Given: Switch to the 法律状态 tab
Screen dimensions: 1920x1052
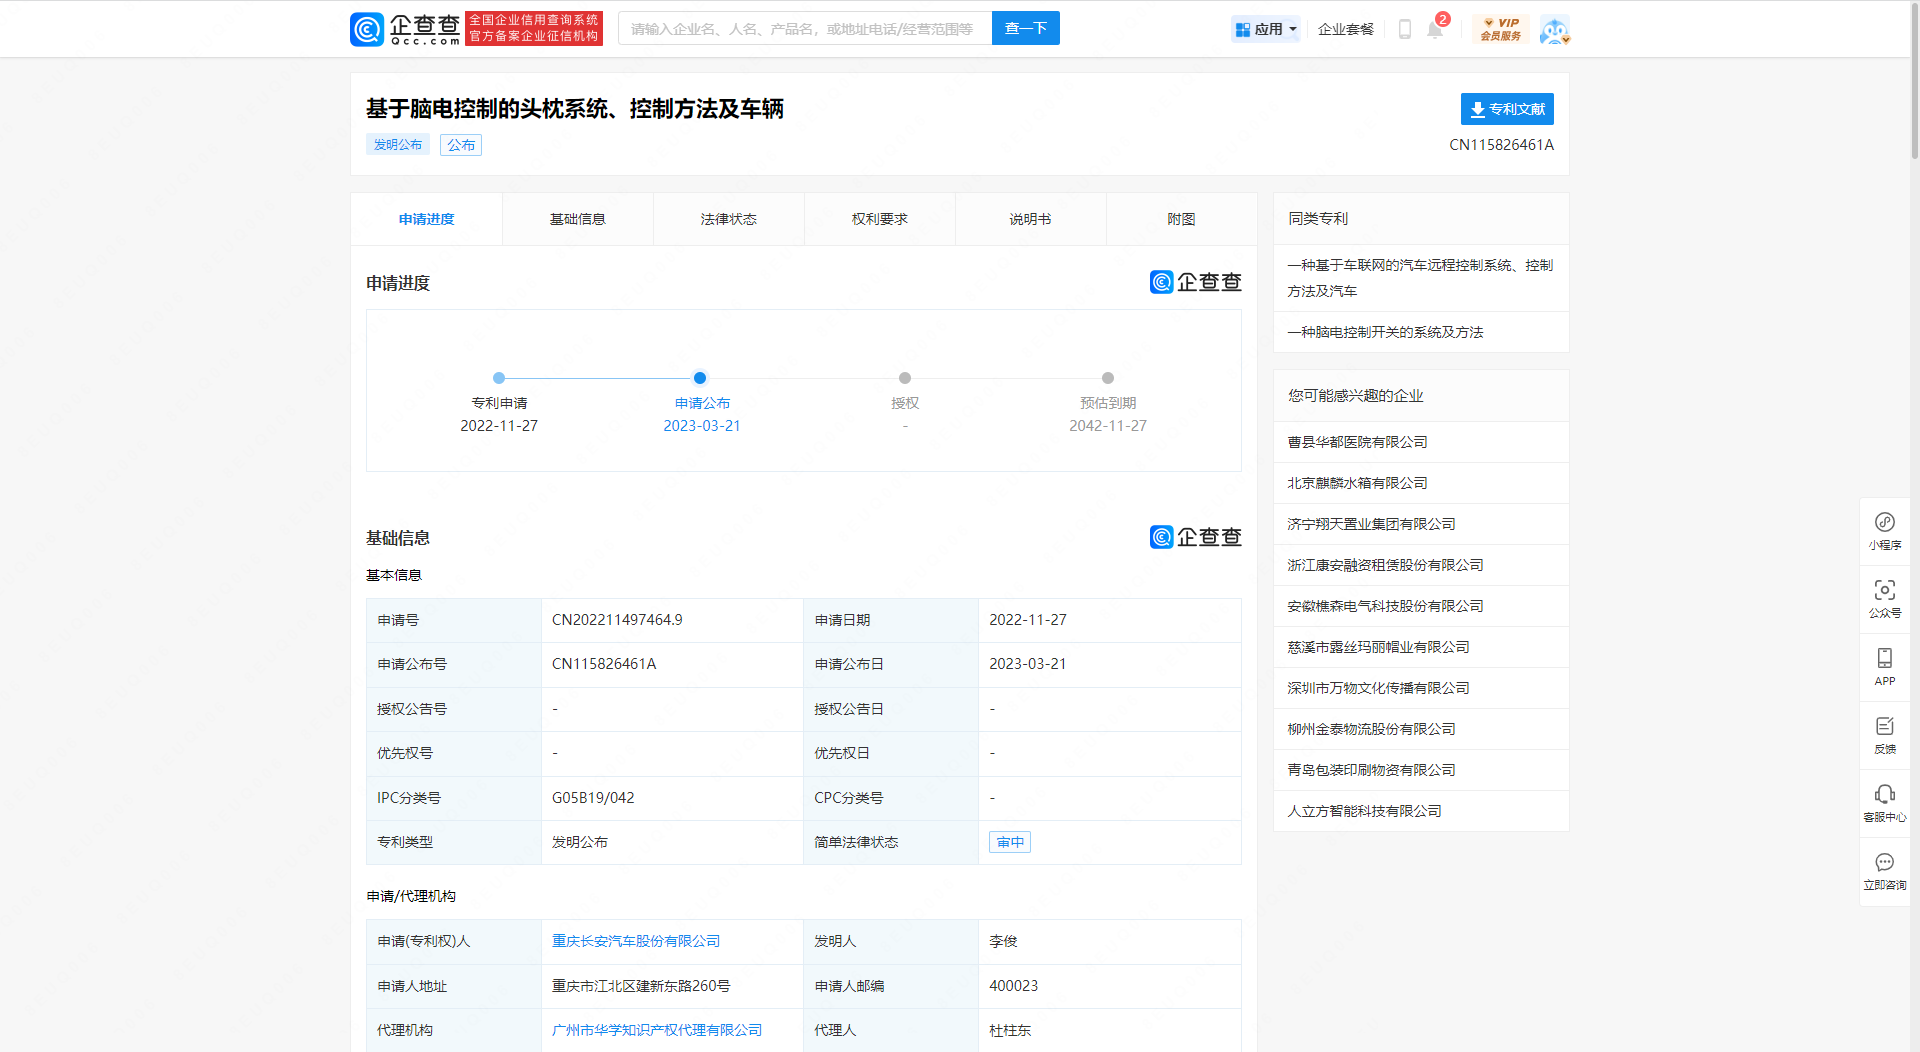Looking at the screenshot, I should click(x=729, y=219).
